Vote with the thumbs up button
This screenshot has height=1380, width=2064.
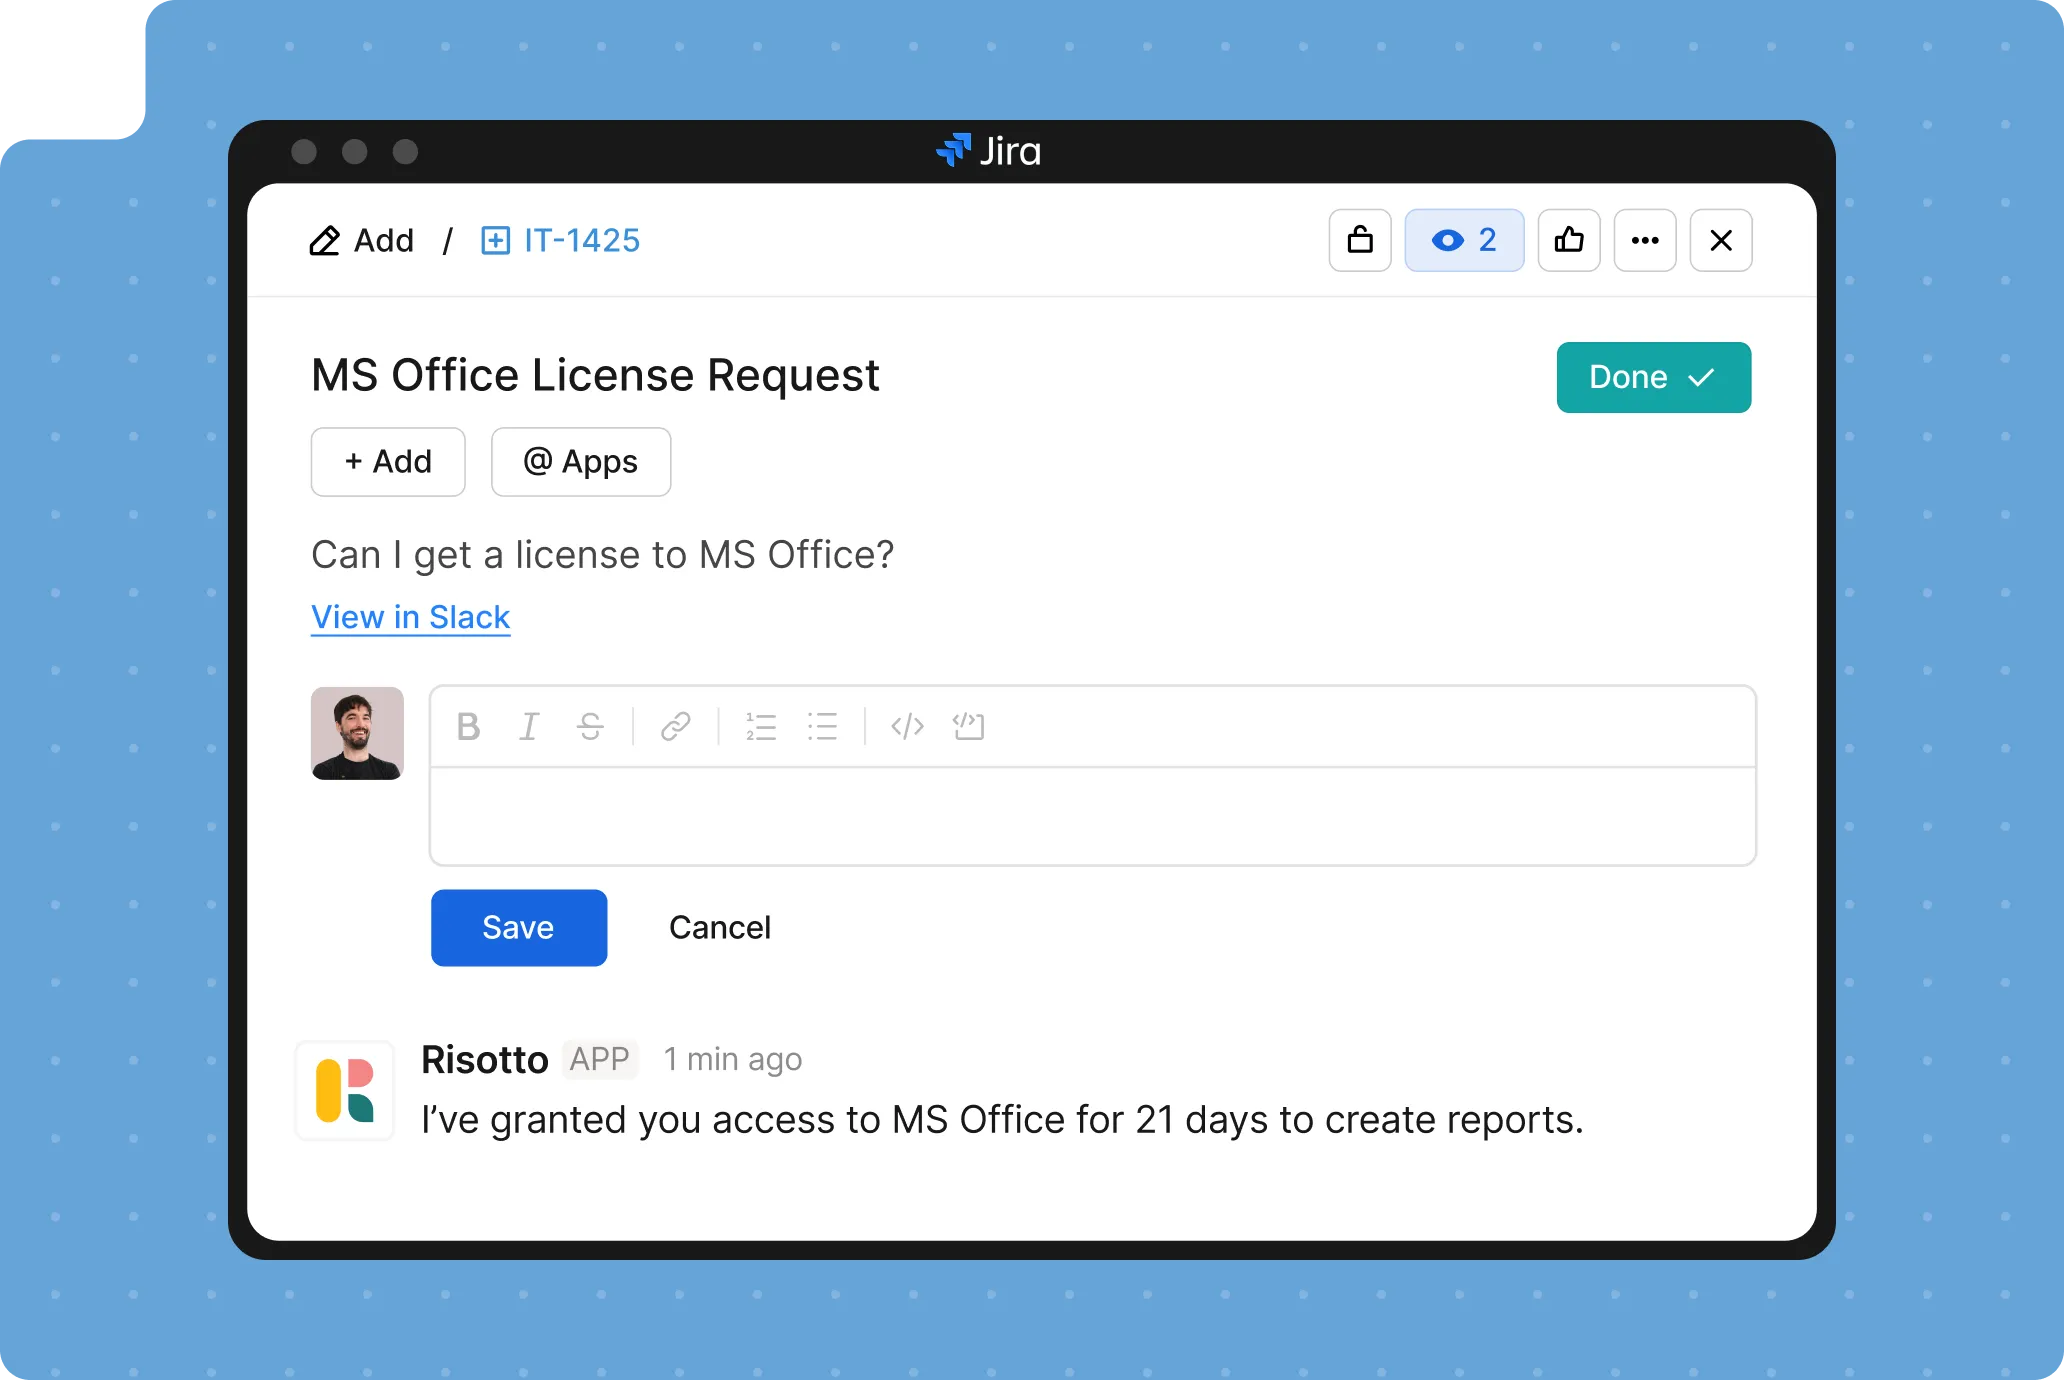1569,240
